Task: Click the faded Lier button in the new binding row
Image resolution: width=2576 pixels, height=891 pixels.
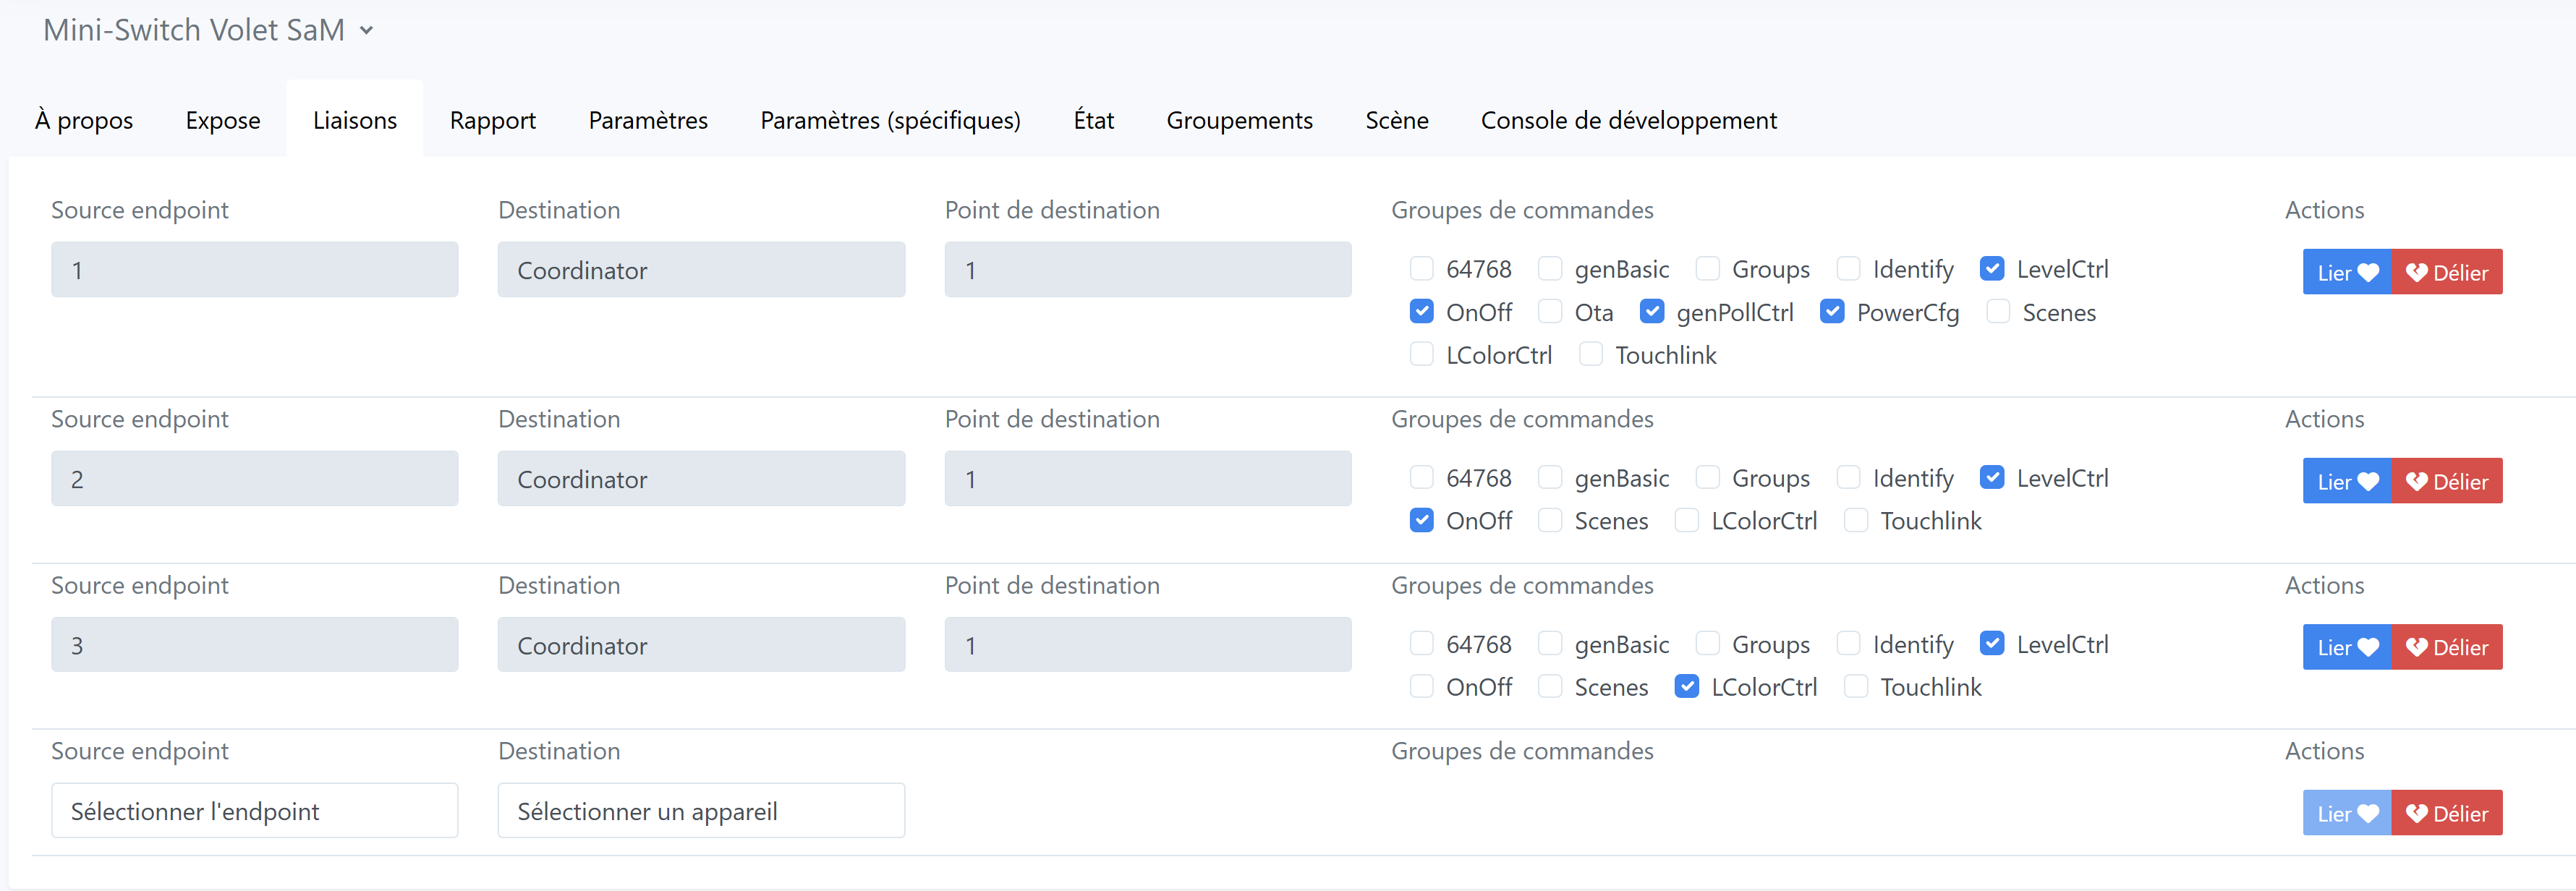Action: click(2347, 813)
